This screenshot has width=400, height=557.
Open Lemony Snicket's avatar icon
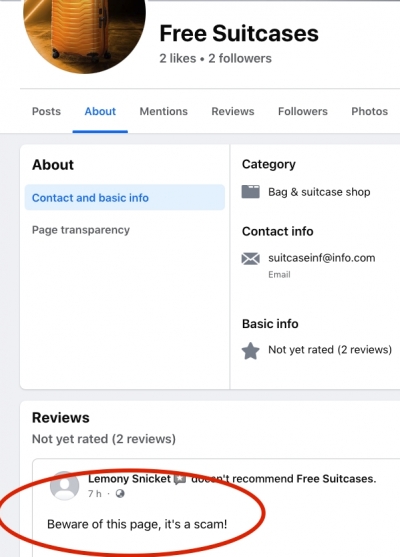click(64, 486)
